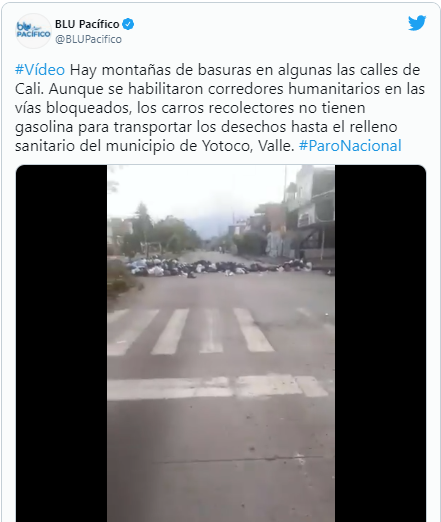Open the @BLUPacifico handle link
The image size is (441, 522).
click(x=89, y=39)
